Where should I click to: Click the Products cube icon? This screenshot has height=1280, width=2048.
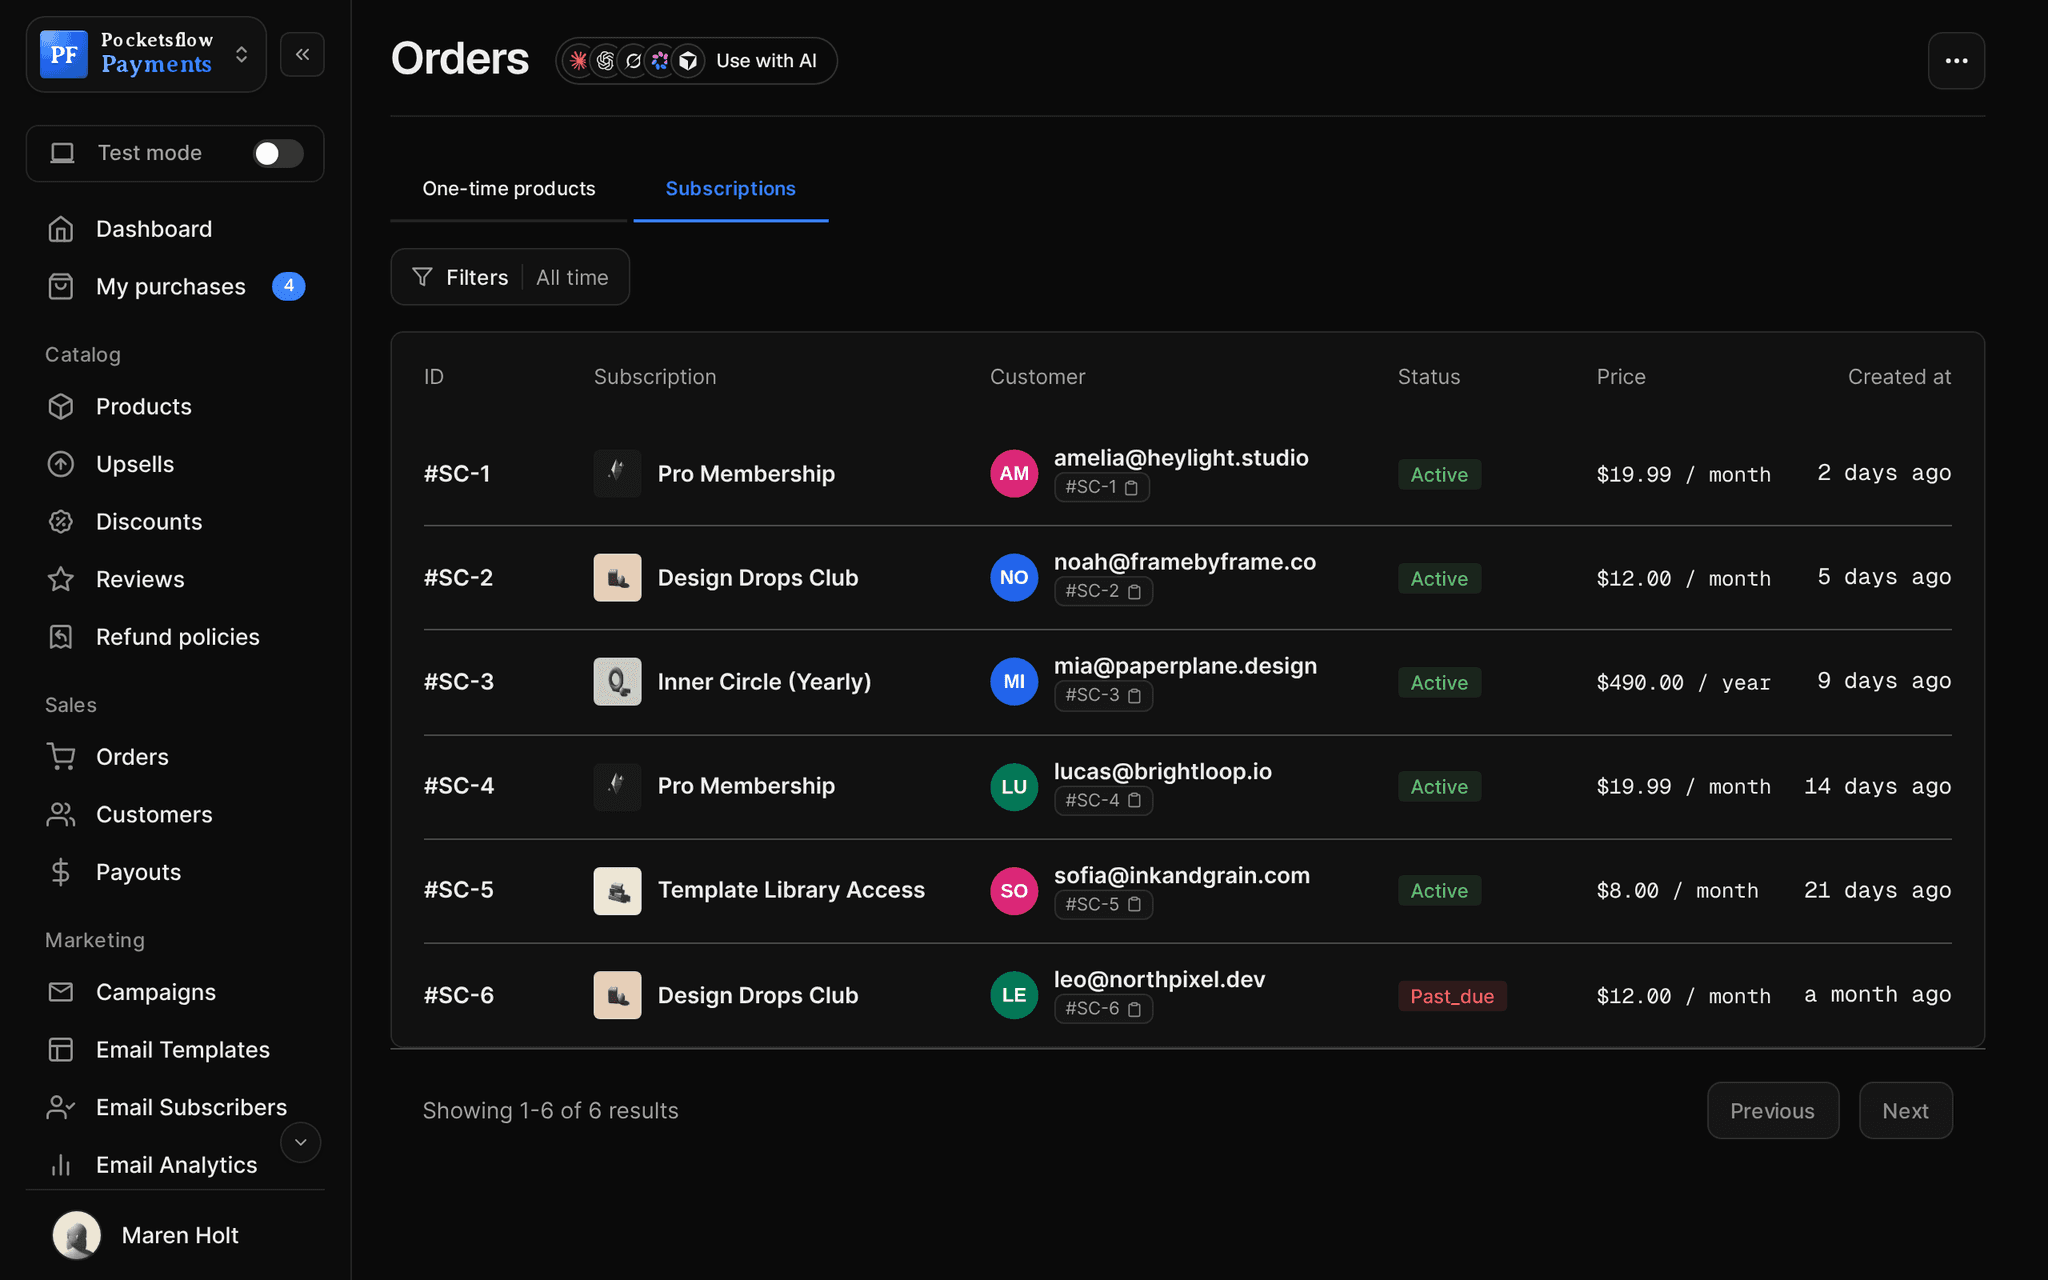click(x=61, y=407)
